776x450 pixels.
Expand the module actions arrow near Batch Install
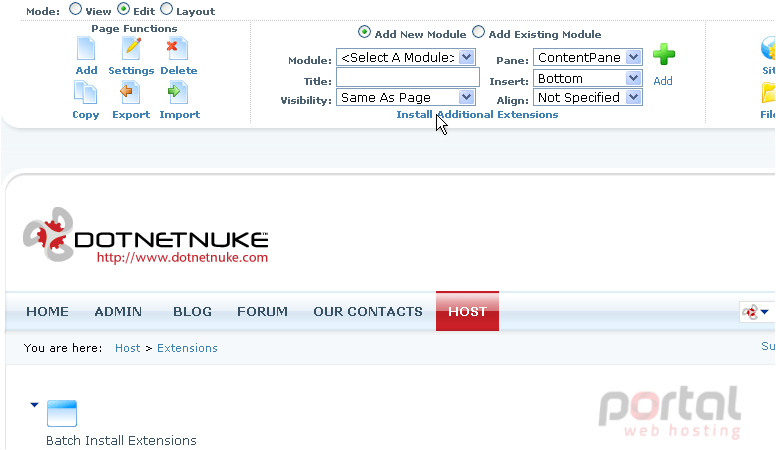coord(34,405)
